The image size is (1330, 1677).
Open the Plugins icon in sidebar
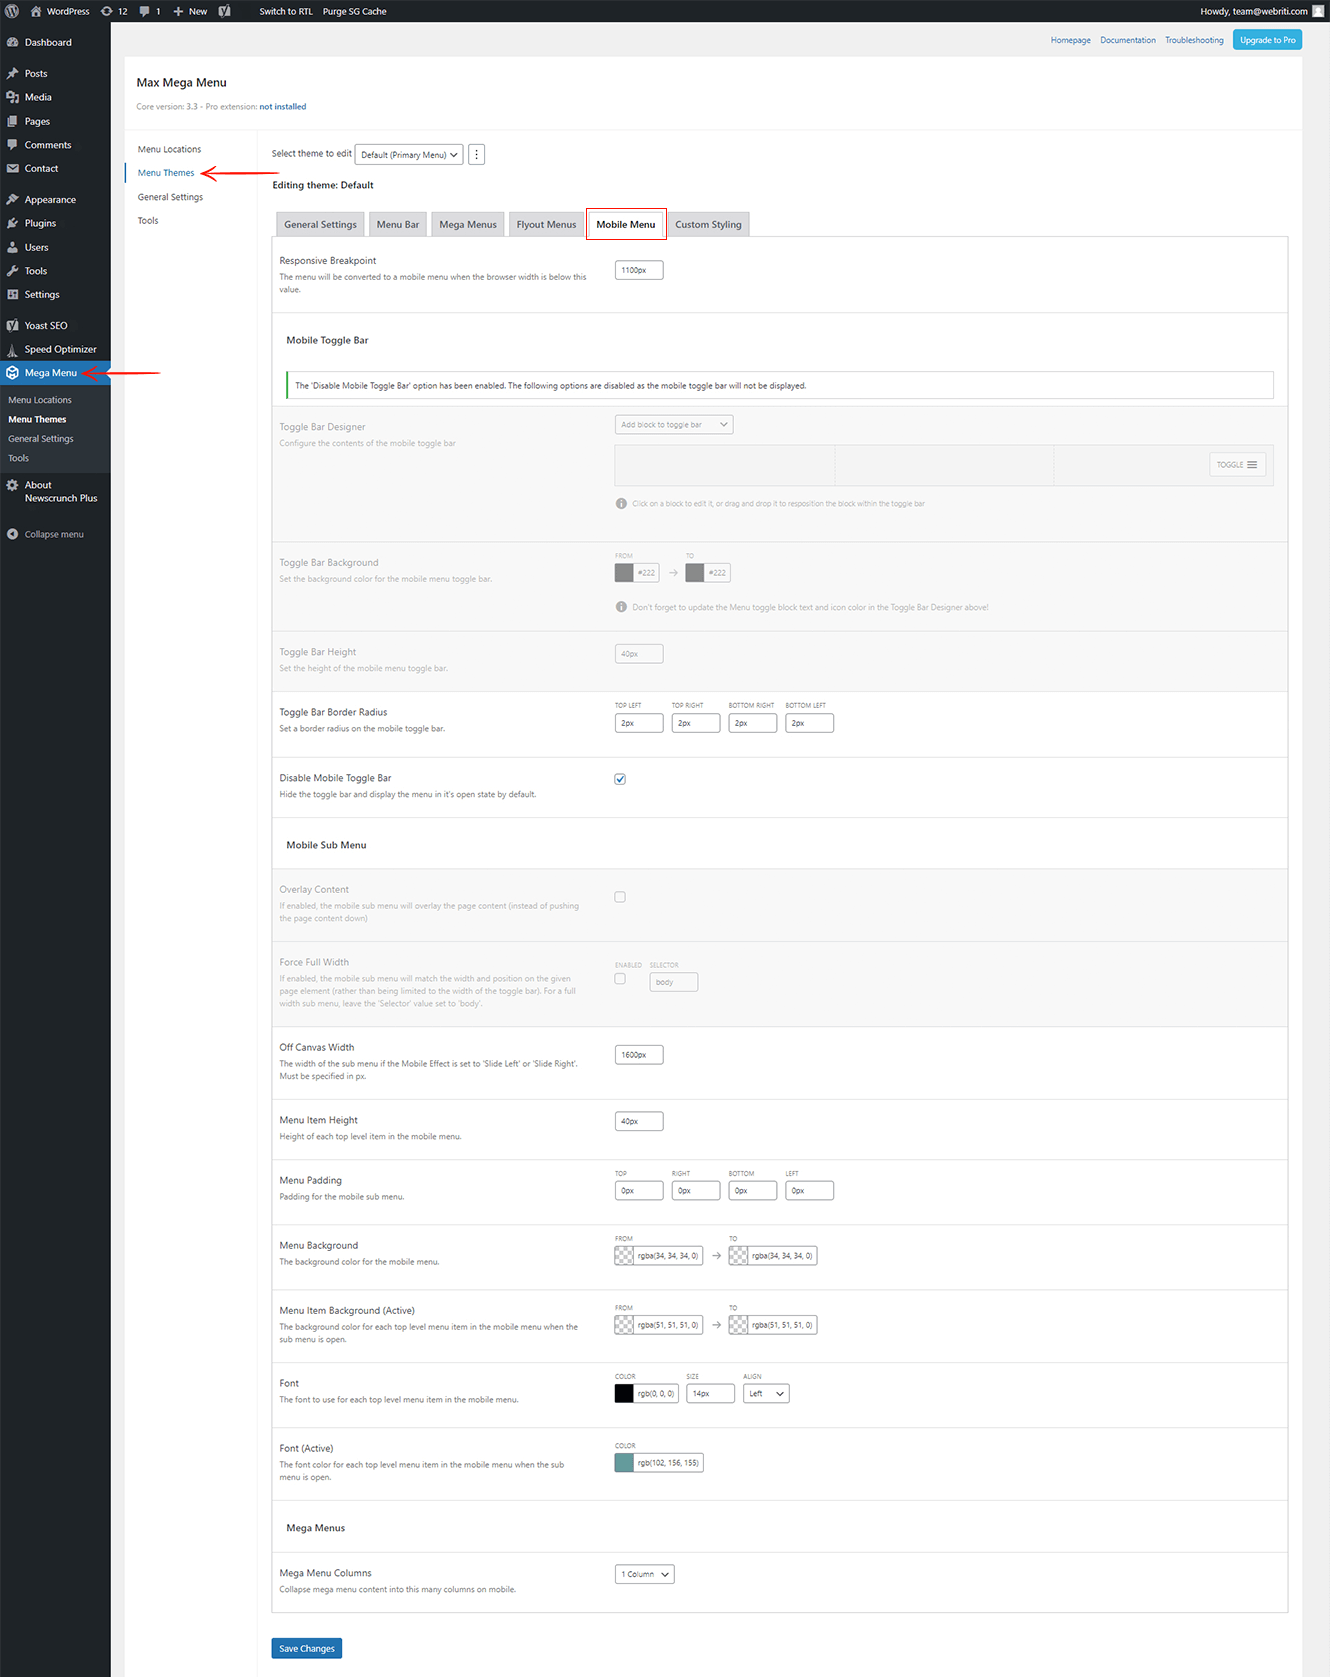coord(13,223)
